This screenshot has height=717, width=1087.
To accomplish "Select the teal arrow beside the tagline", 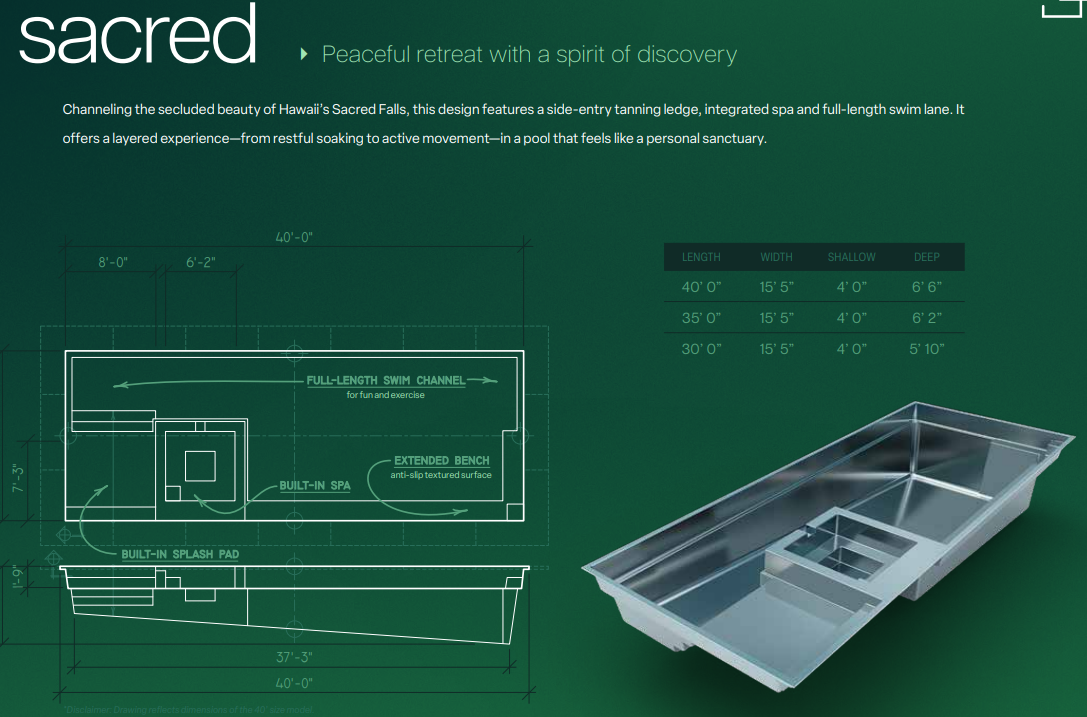I will [304, 55].
